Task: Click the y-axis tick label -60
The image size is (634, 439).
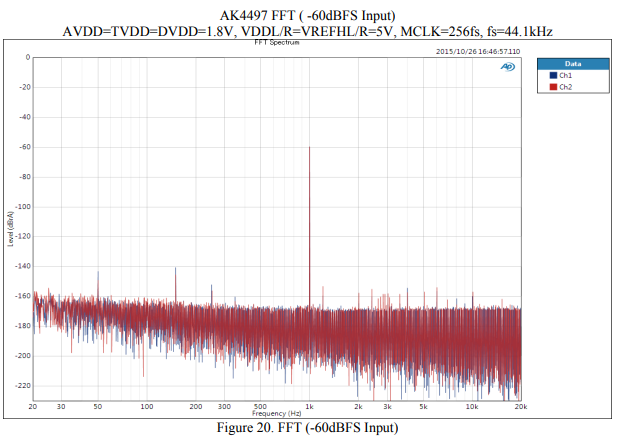Action: point(25,147)
